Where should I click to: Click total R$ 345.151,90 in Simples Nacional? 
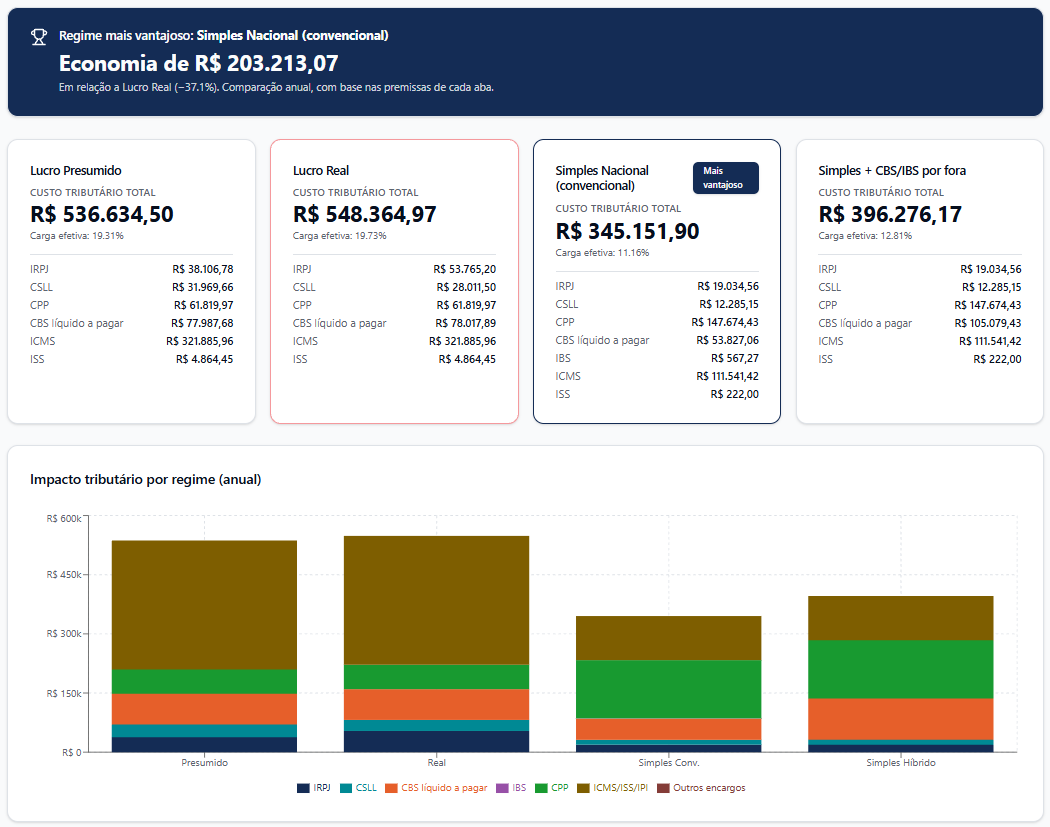pos(627,231)
